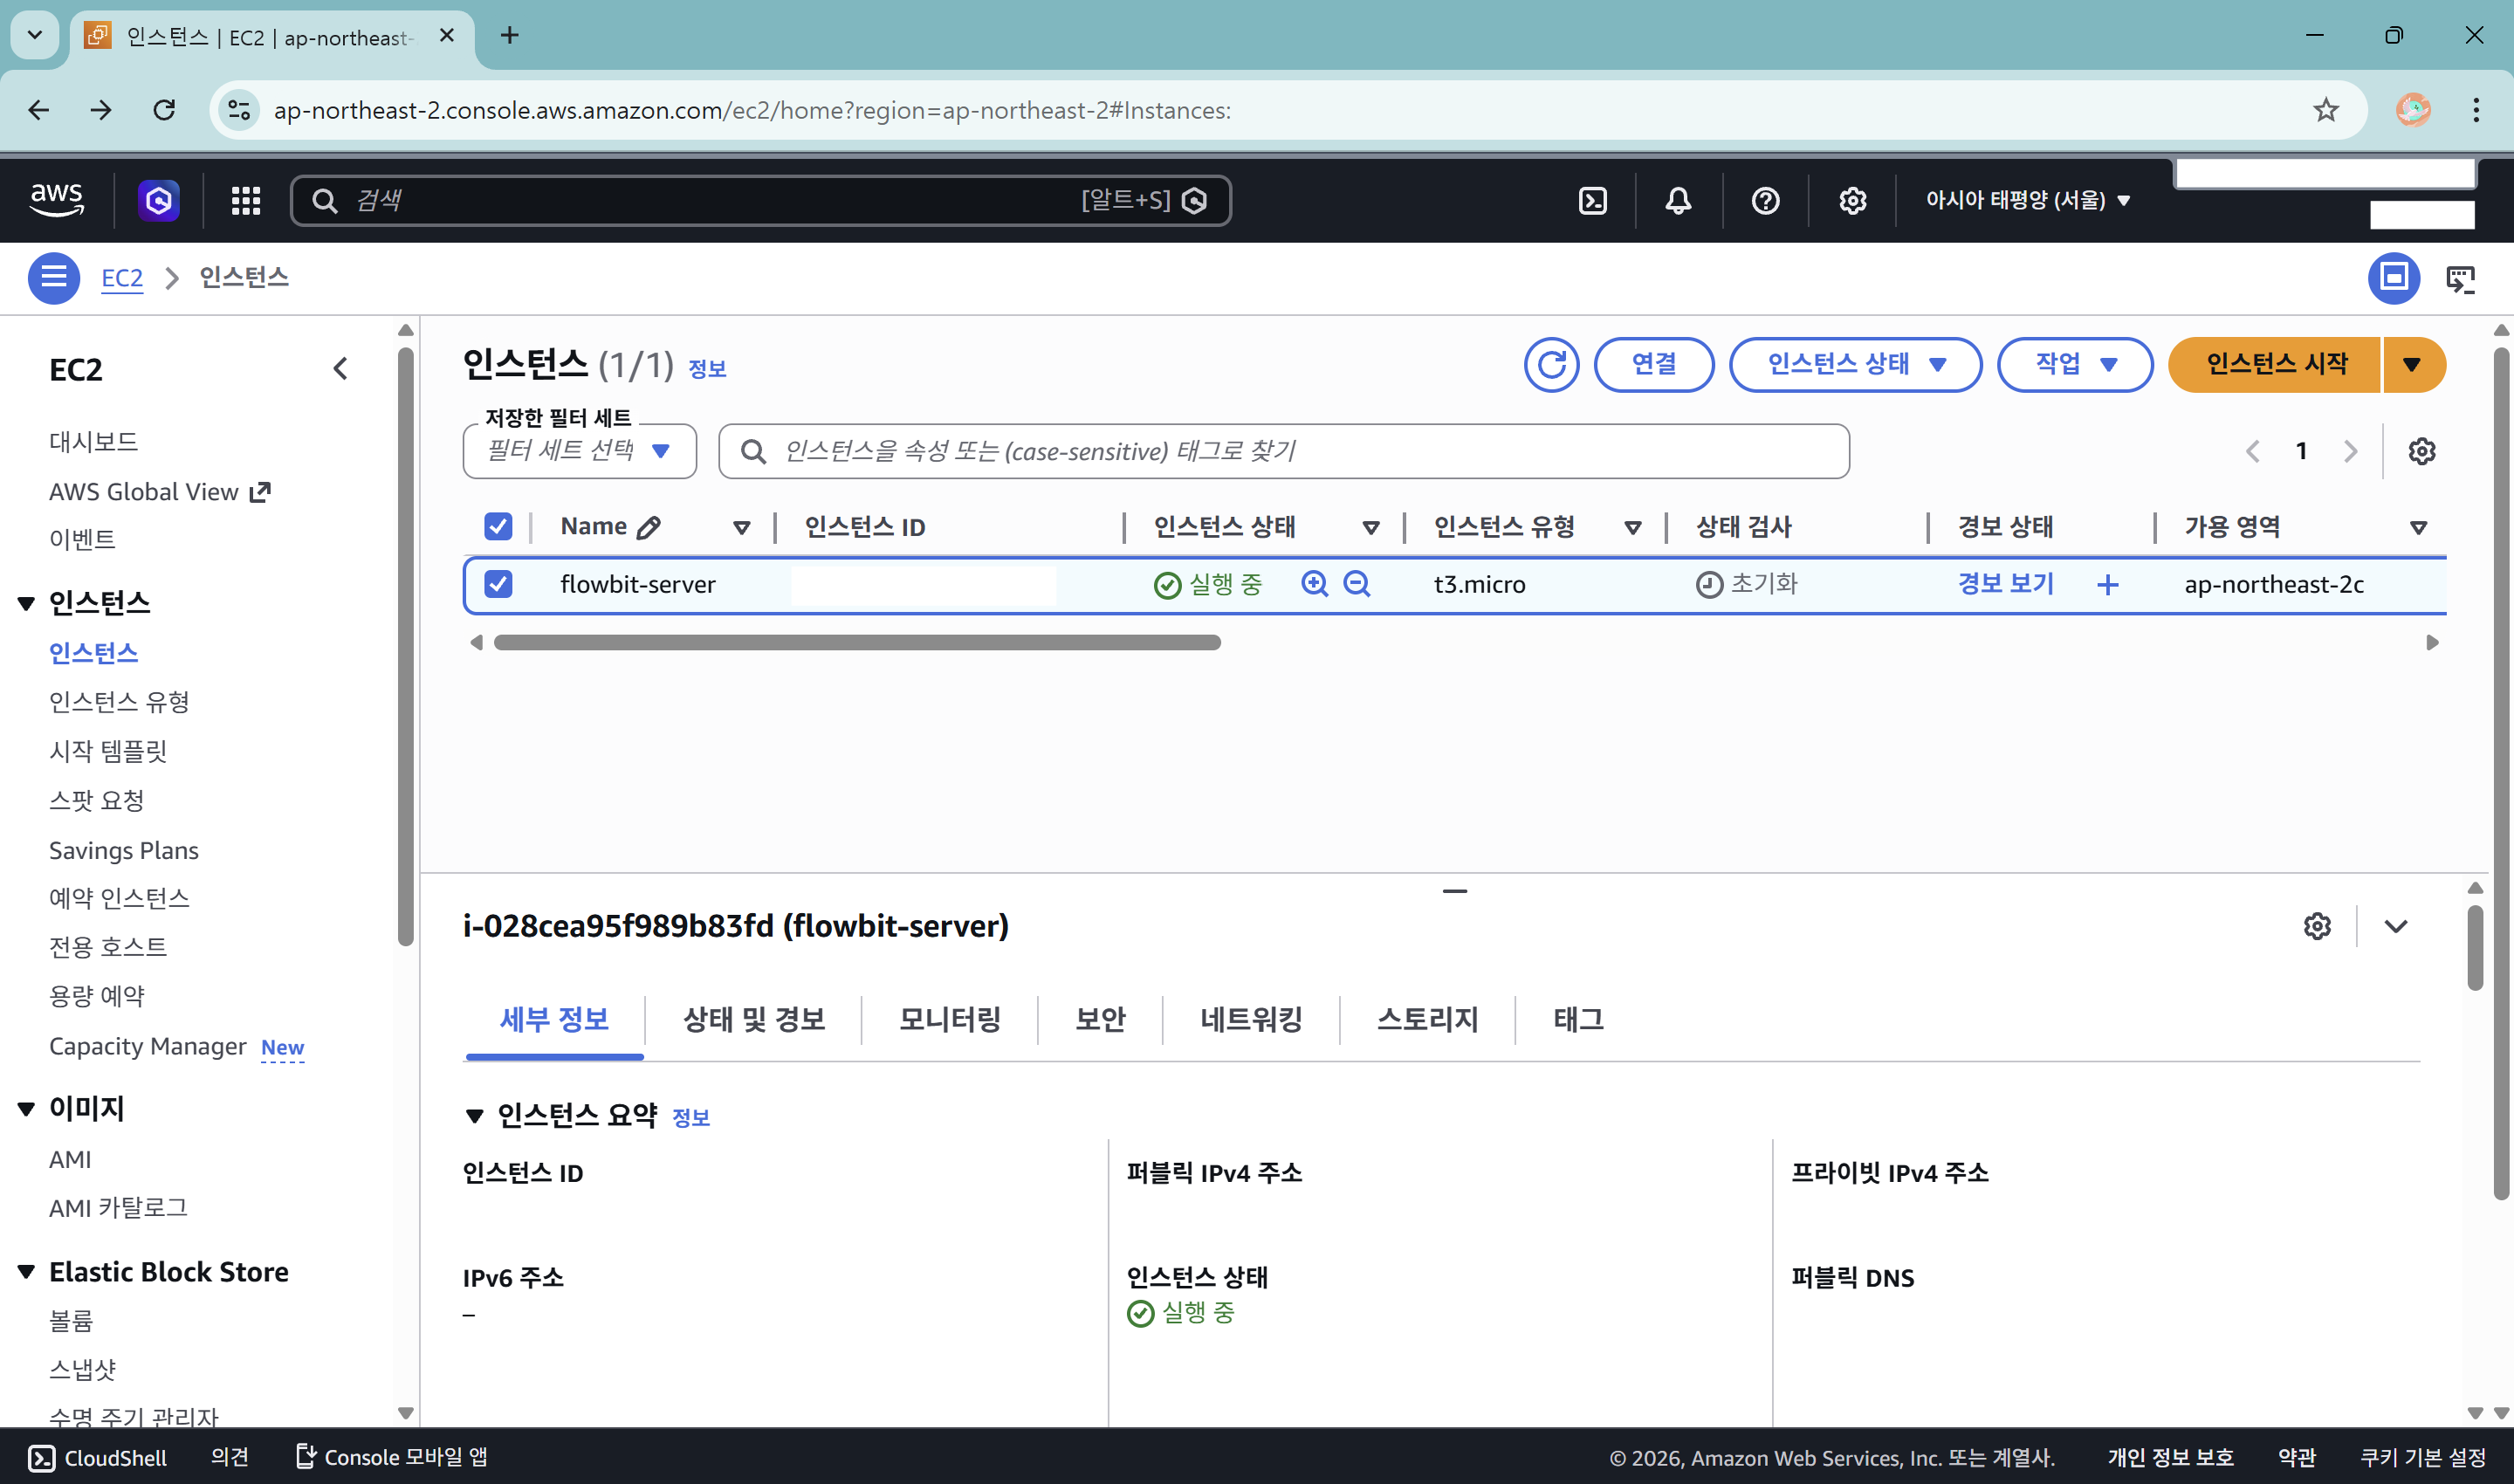Switch to the 모니터링 tab
The image size is (2514, 1484).
pyautogui.click(x=950, y=1020)
